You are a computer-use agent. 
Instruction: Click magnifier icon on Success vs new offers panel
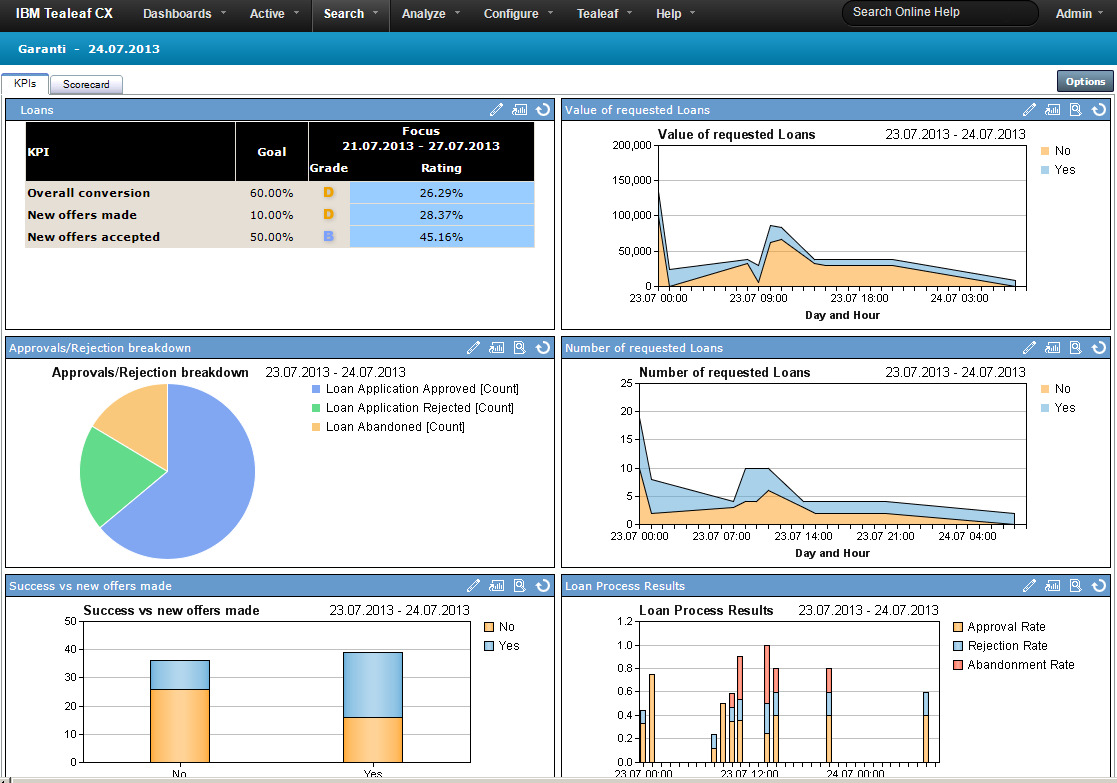coord(520,586)
